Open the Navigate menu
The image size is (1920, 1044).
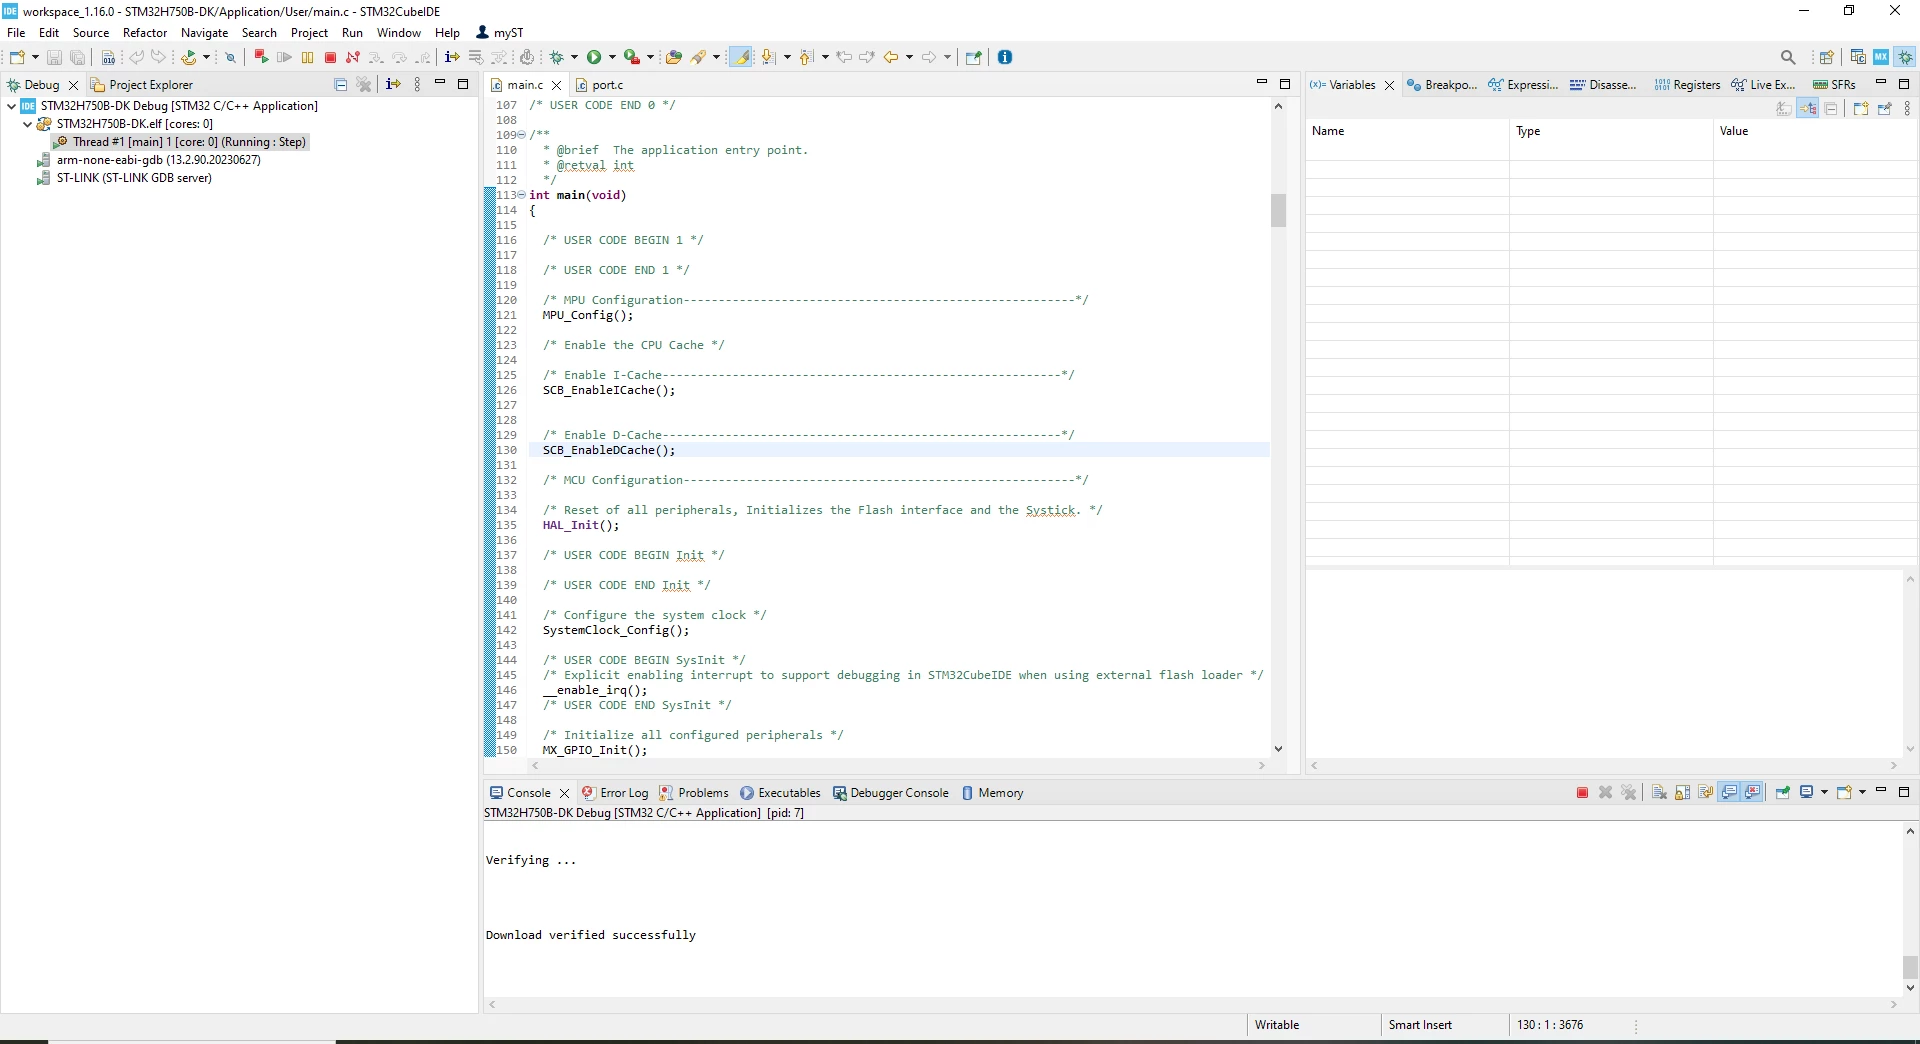coord(205,33)
